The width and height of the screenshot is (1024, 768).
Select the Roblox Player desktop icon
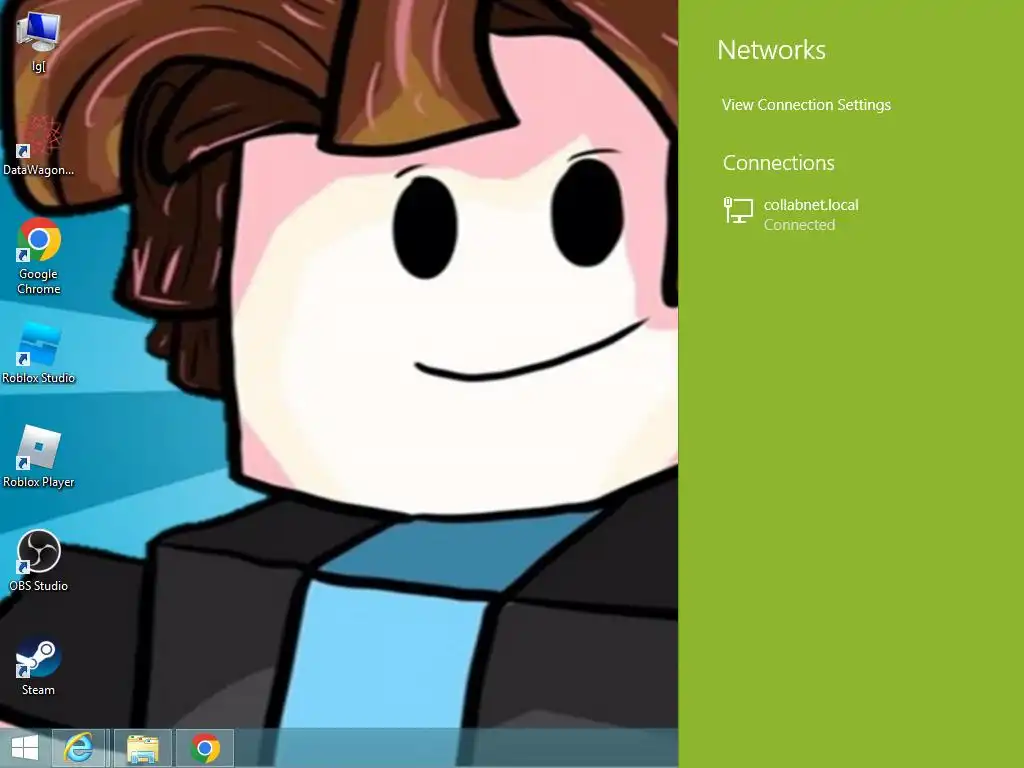coord(38,456)
